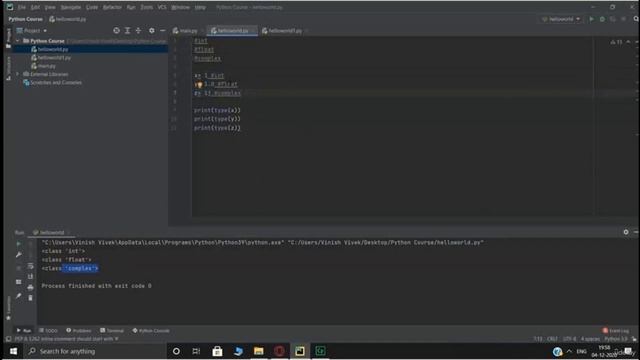
Task: Open the View menu
Action: click(50, 7)
